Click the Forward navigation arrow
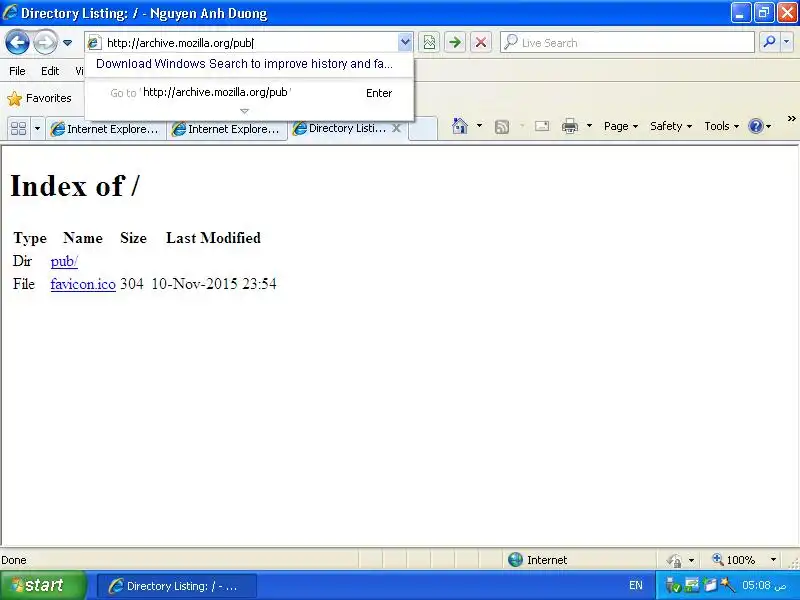This screenshot has width=800, height=600. point(45,42)
